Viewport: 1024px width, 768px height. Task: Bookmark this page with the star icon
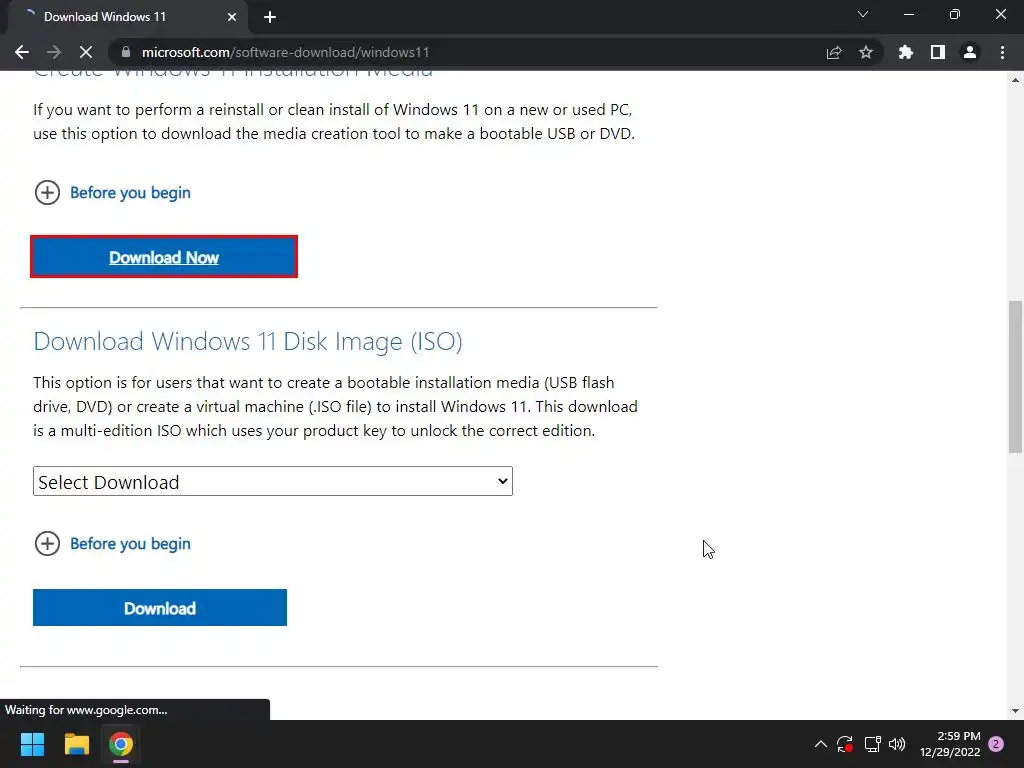(x=866, y=52)
